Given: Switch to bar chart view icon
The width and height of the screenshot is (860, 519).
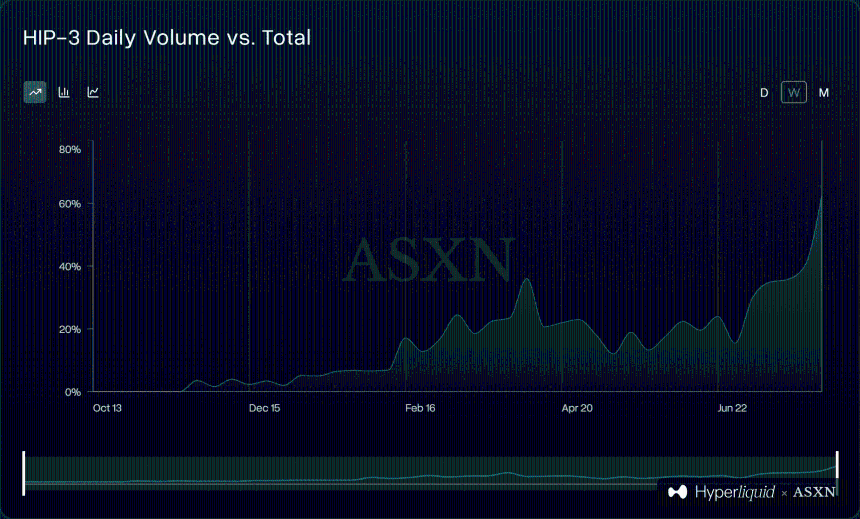Looking at the screenshot, I should coord(64,92).
